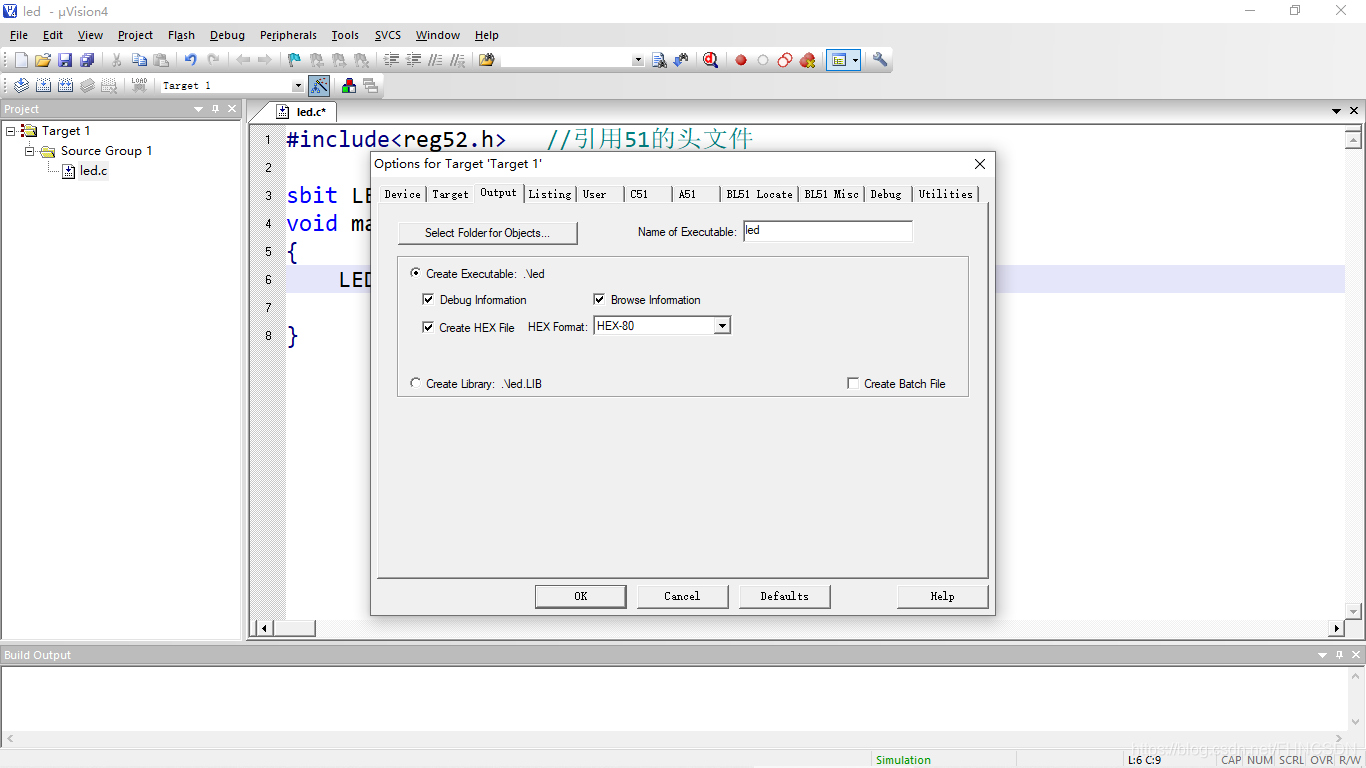The image size is (1366, 768).
Task: Toggle the Create HEX File checkbox
Action: (428, 327)
